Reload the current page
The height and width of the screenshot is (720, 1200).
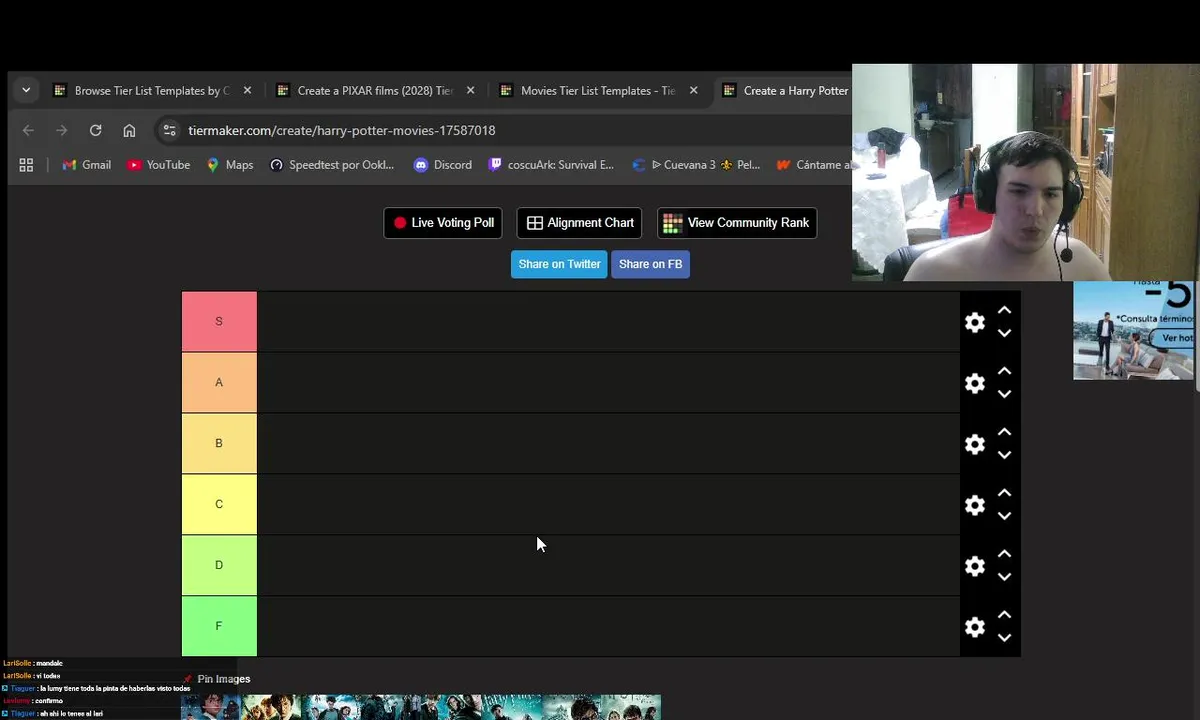pos(95,130)
